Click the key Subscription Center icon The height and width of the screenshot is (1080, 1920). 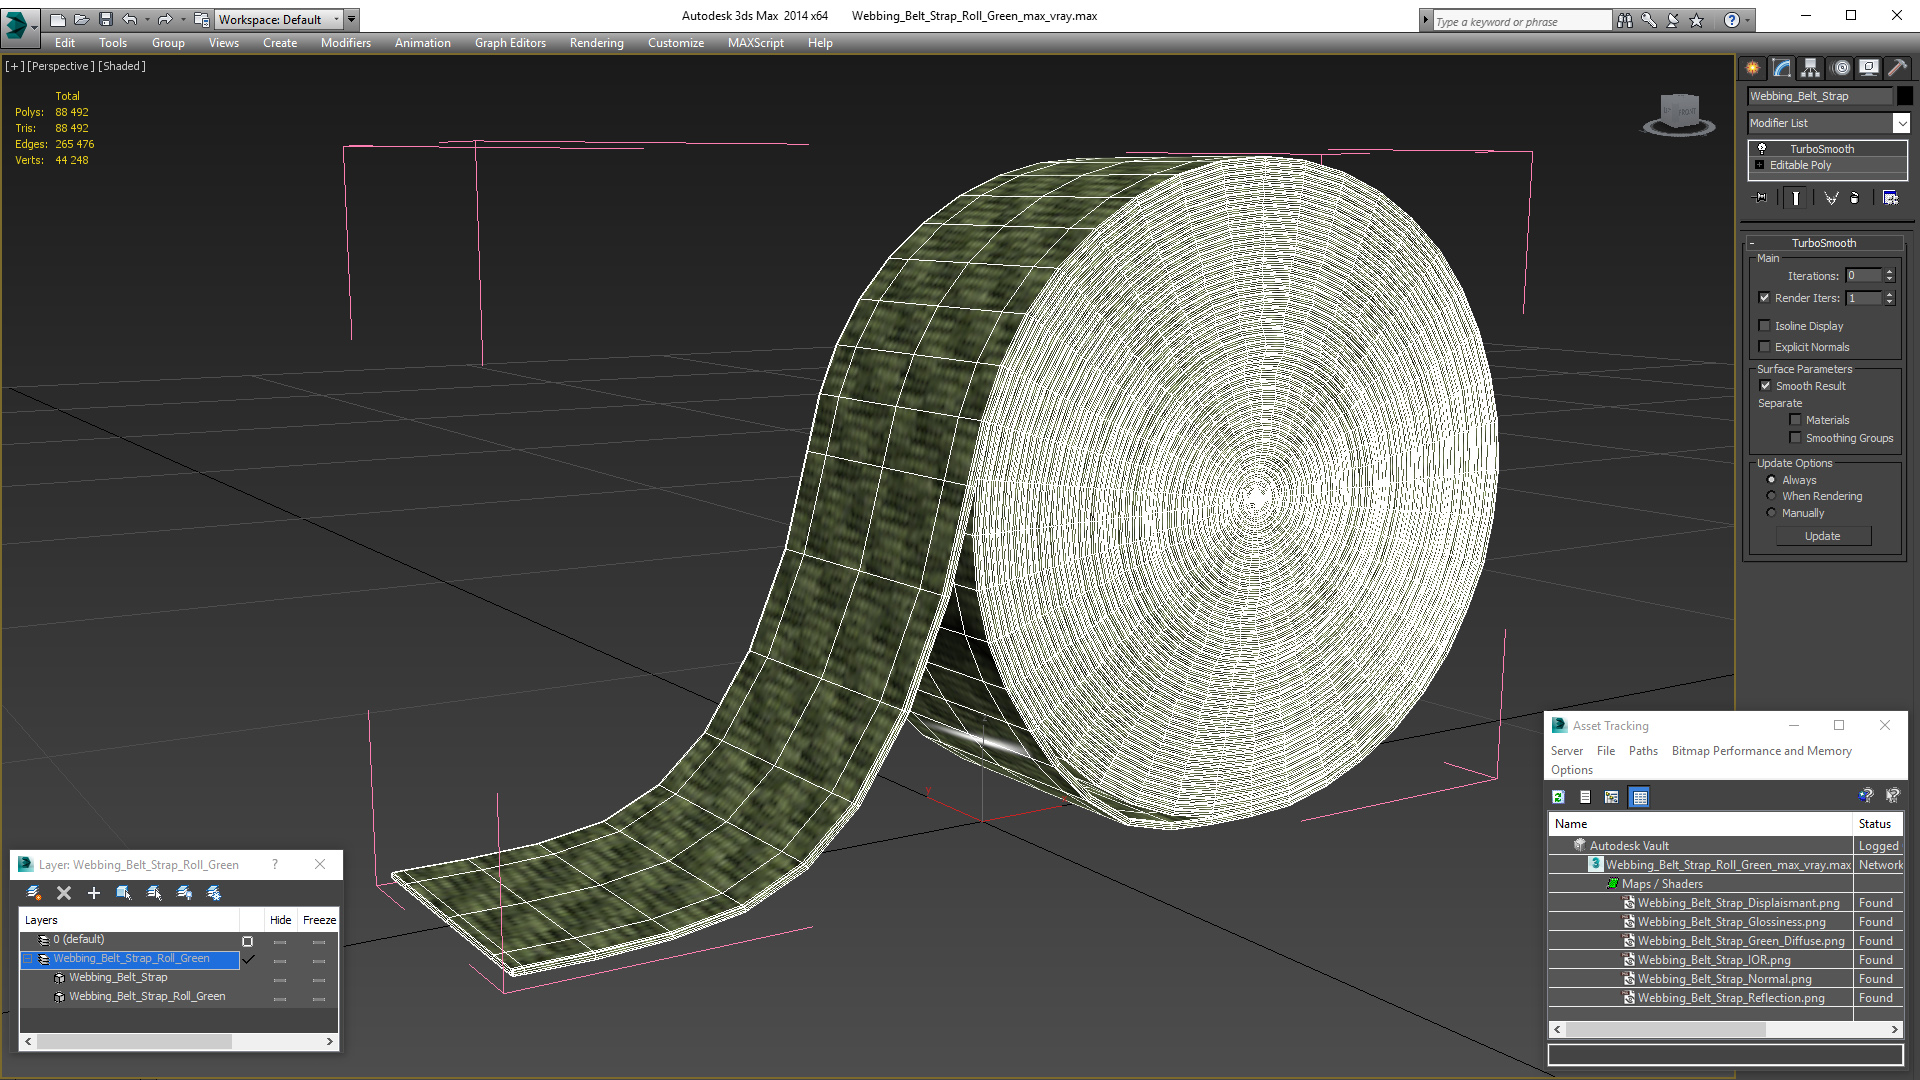1649,20
